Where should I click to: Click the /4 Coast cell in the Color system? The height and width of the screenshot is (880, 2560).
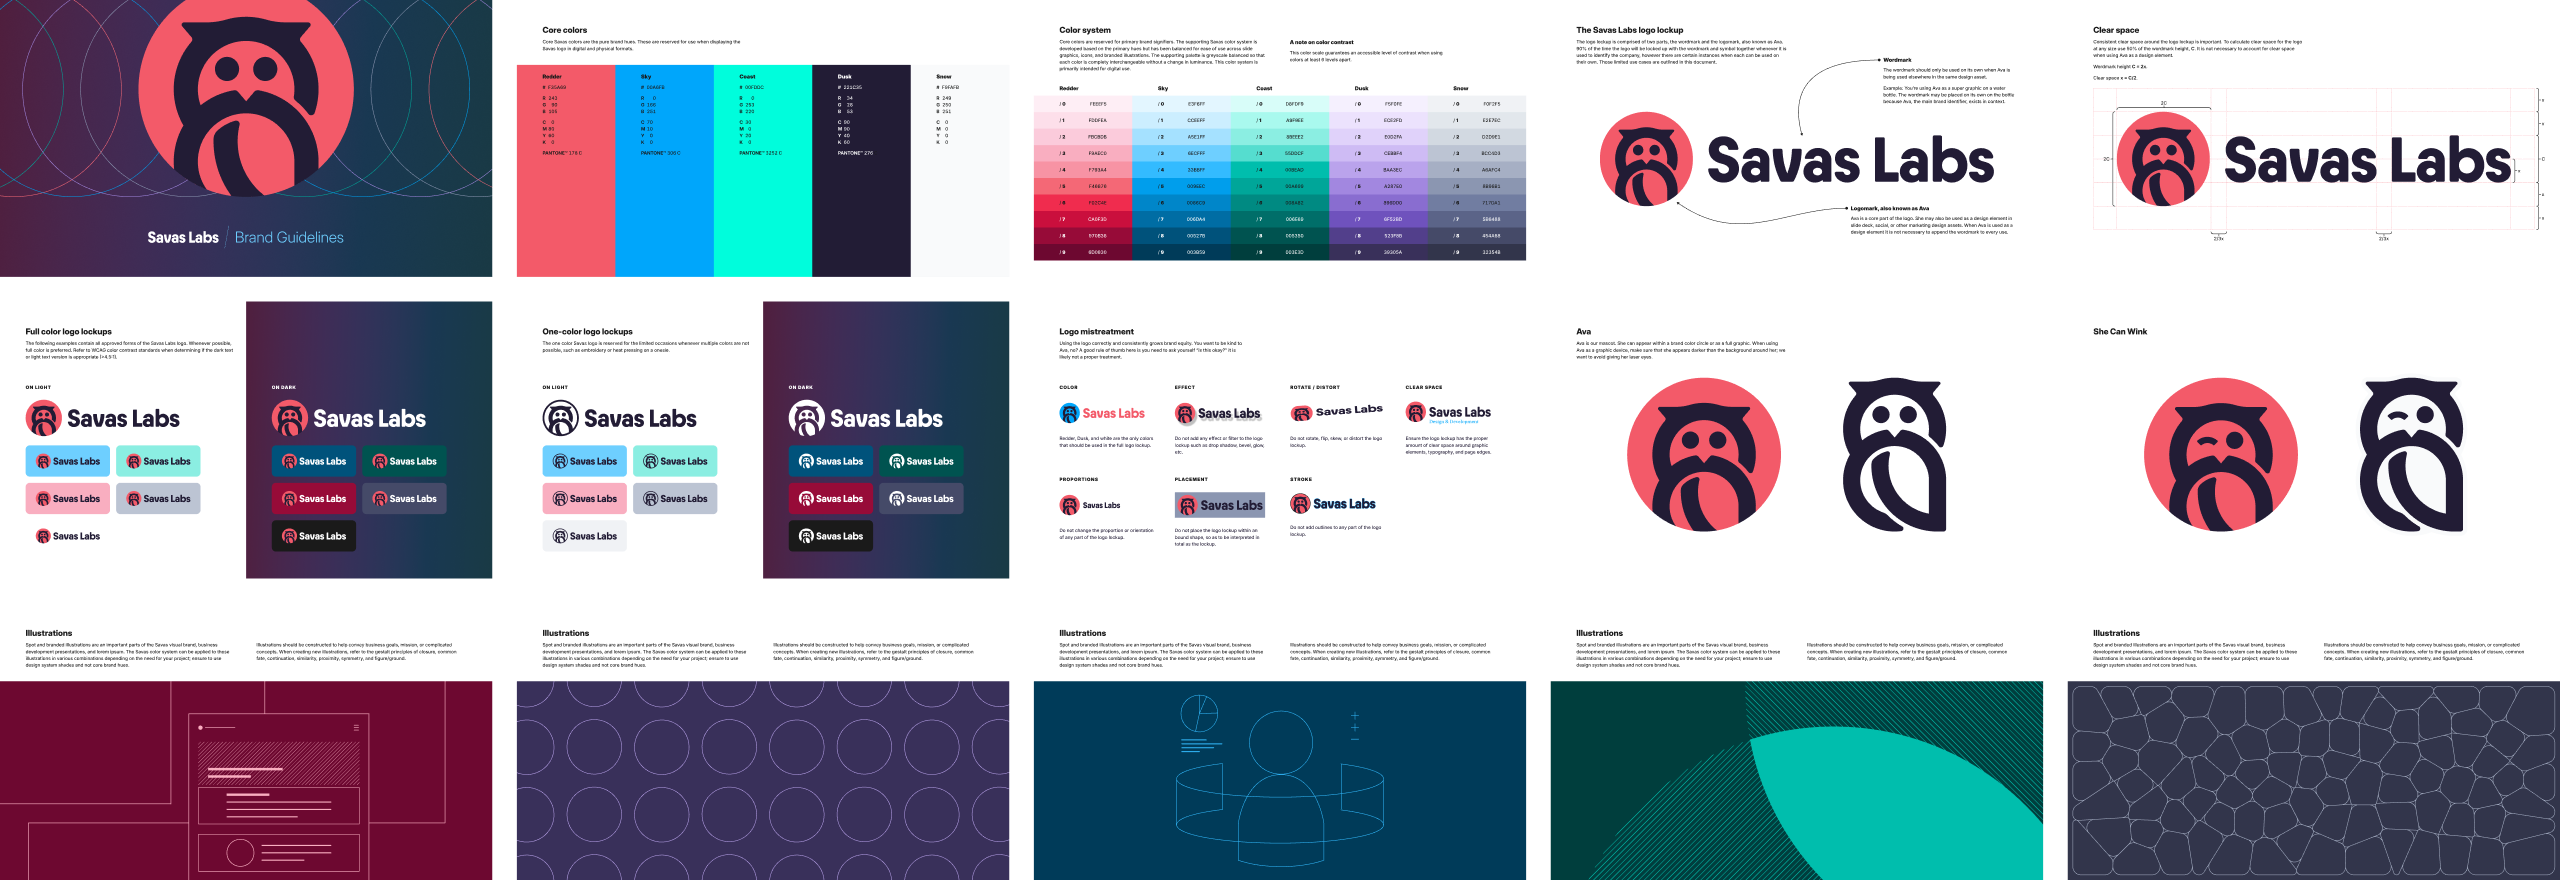point(1280,170)
